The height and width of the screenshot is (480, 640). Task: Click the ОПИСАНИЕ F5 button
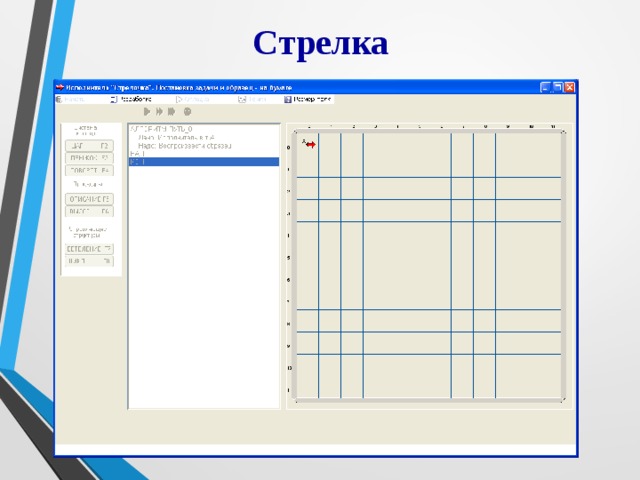click(x=89, y=199)
